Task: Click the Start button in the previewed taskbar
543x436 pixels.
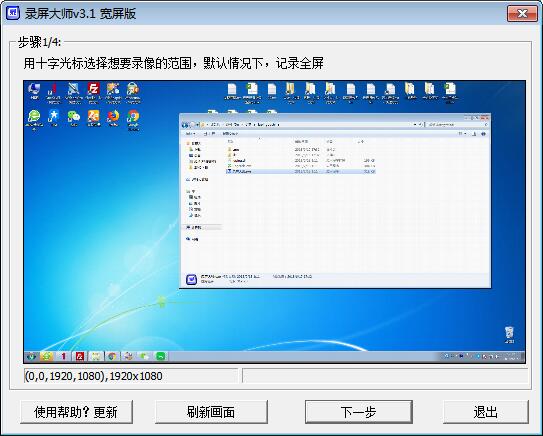Action: 32,356
